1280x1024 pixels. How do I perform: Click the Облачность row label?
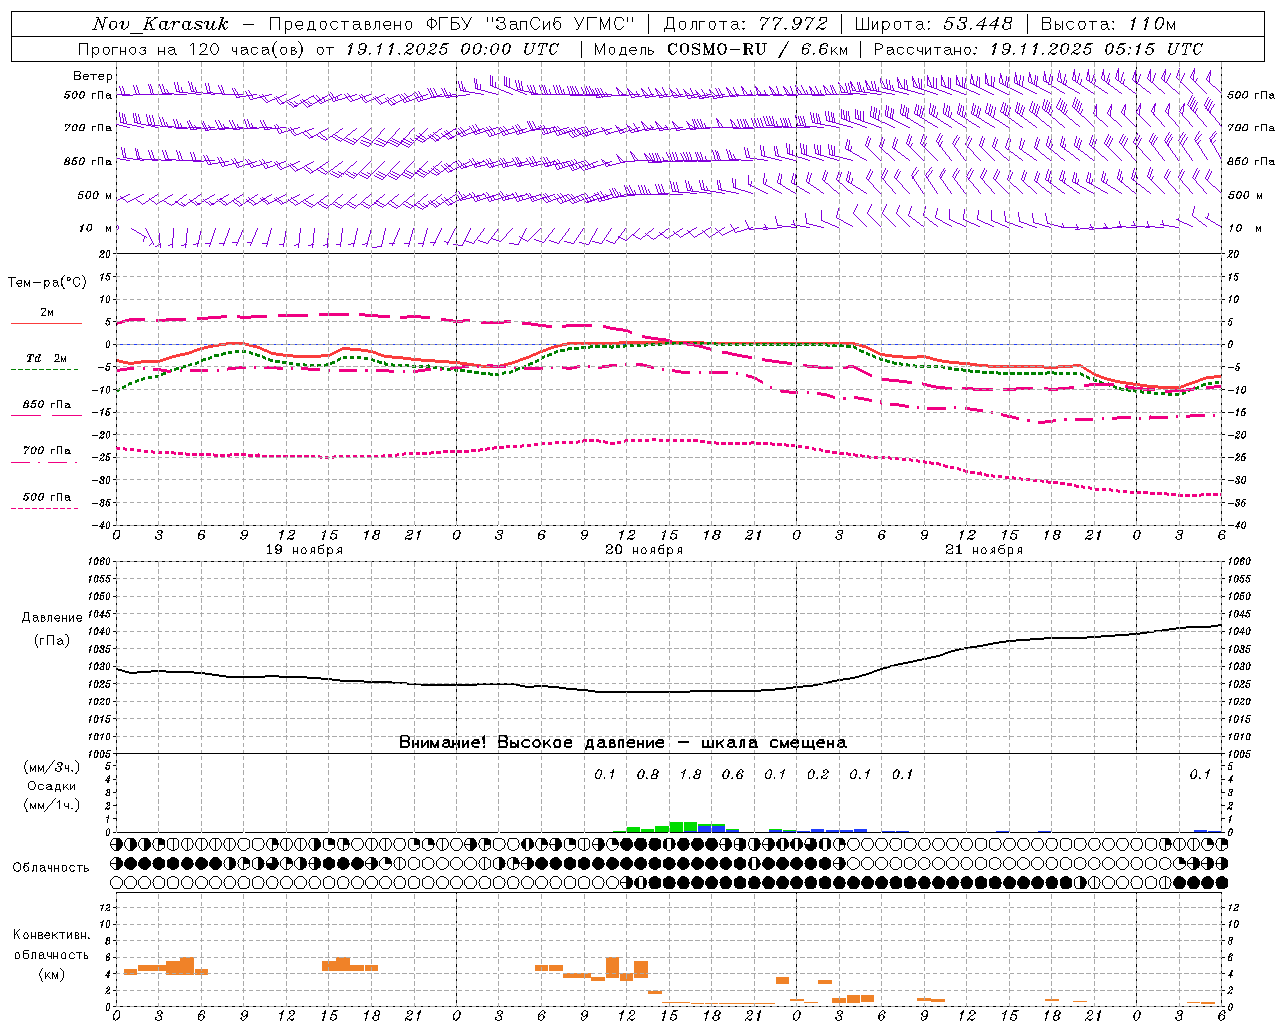pos(51,868)
